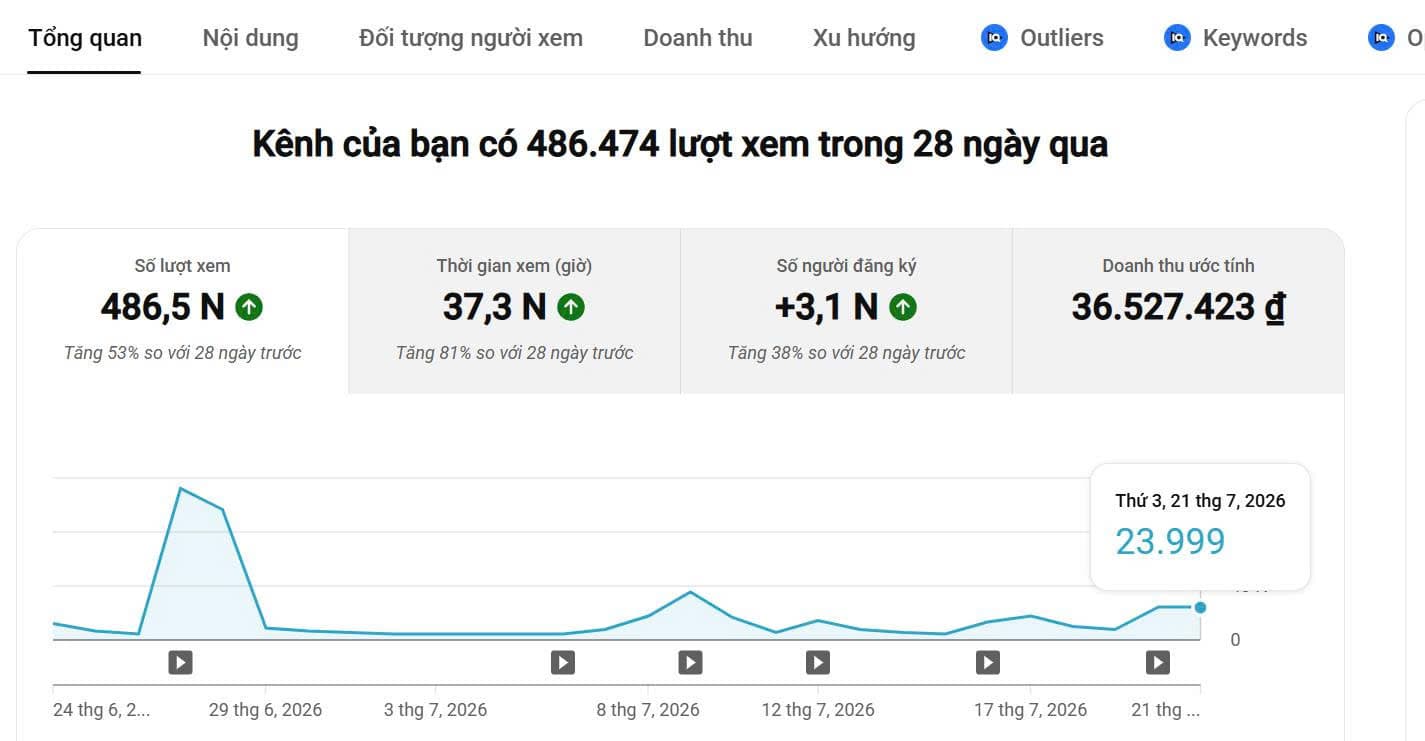The image size is (1425, 741).
Task: Select the Doanh thu ước tính card
Action: click(1178, 311)
